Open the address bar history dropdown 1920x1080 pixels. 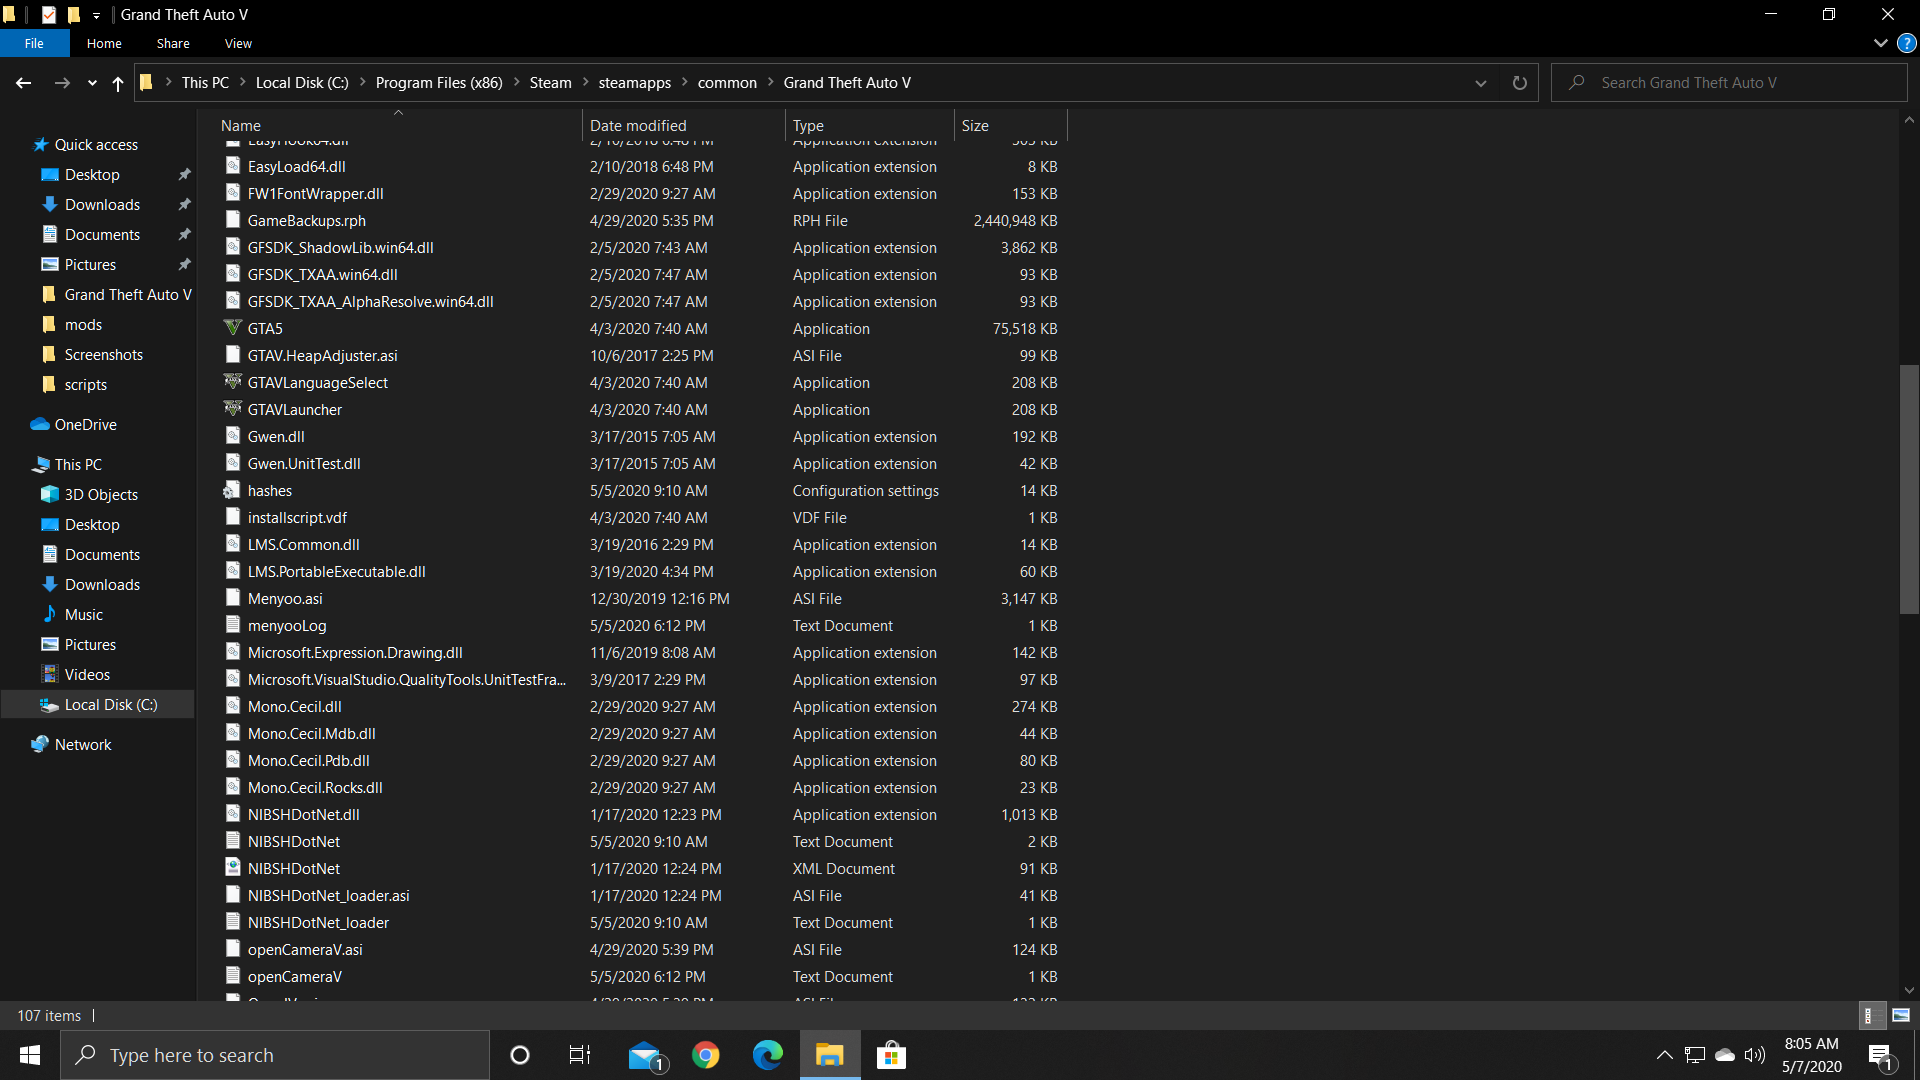tap(1481, 83)
